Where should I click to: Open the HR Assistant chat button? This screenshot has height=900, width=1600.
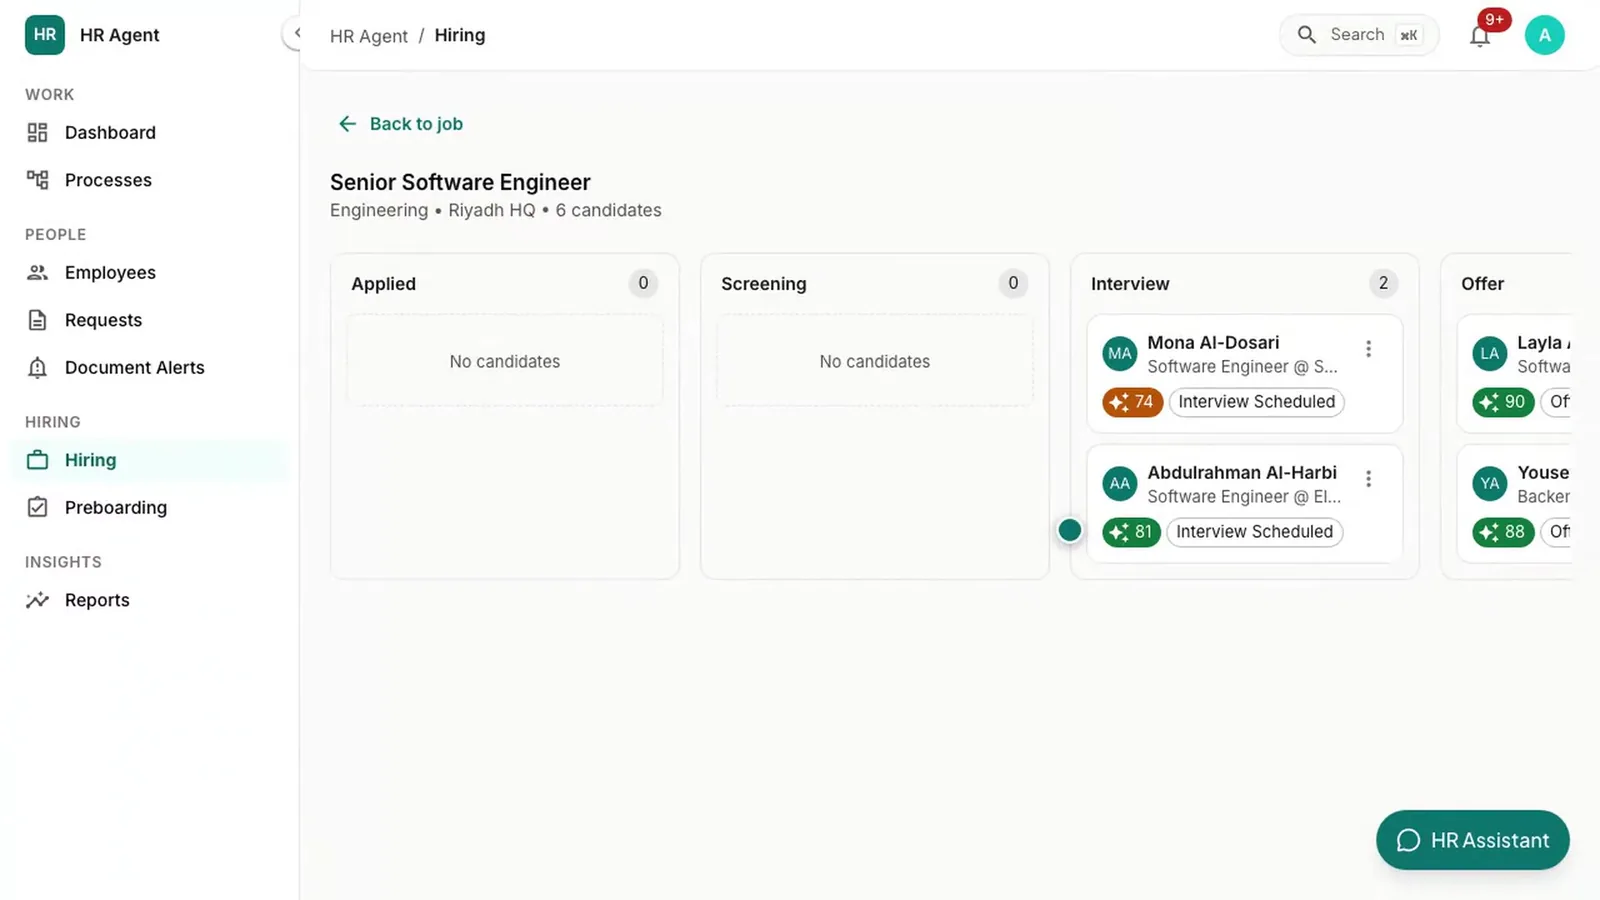click(1473, 840)
